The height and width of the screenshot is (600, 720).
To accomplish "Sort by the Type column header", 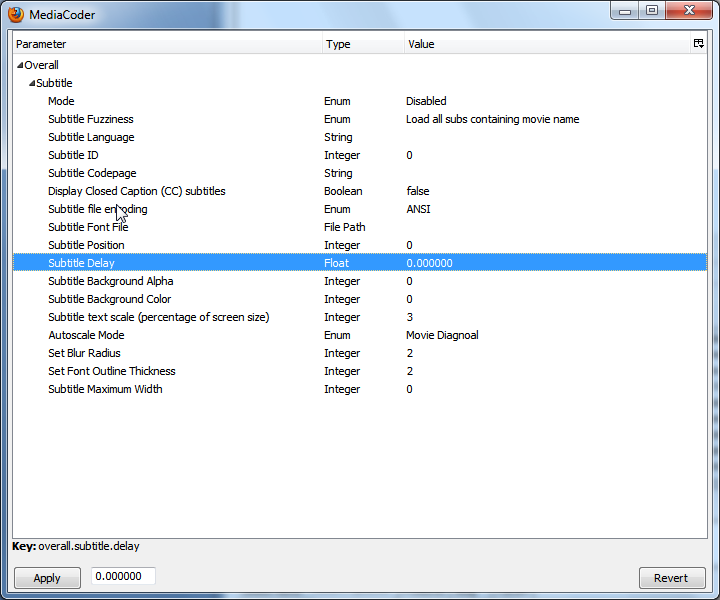I will click(363, 44).
